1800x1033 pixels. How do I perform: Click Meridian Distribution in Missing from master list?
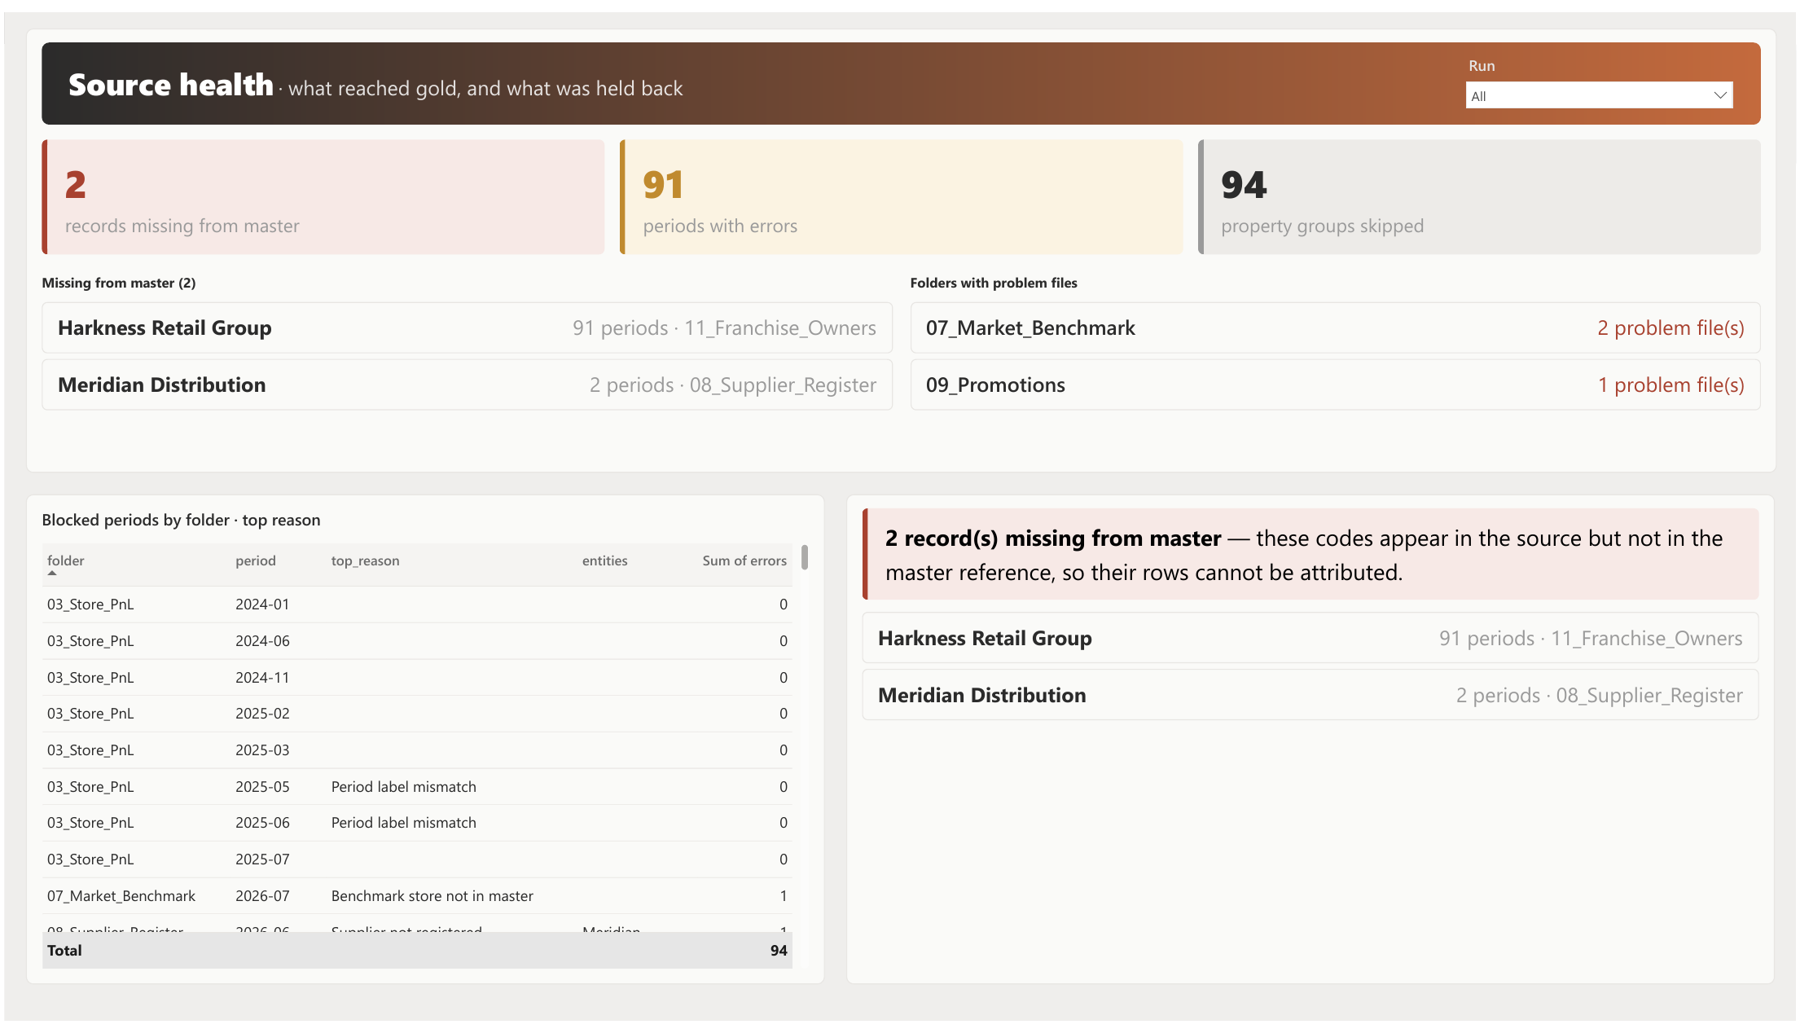[x=467, y=385]
